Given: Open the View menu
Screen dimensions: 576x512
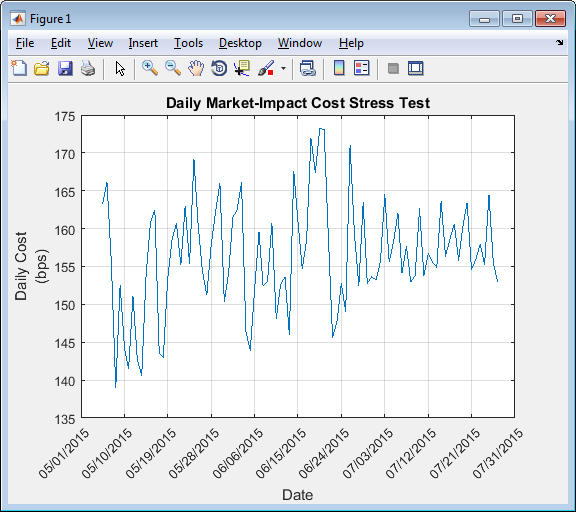Looking at the screenshot, I should point(100,43).
